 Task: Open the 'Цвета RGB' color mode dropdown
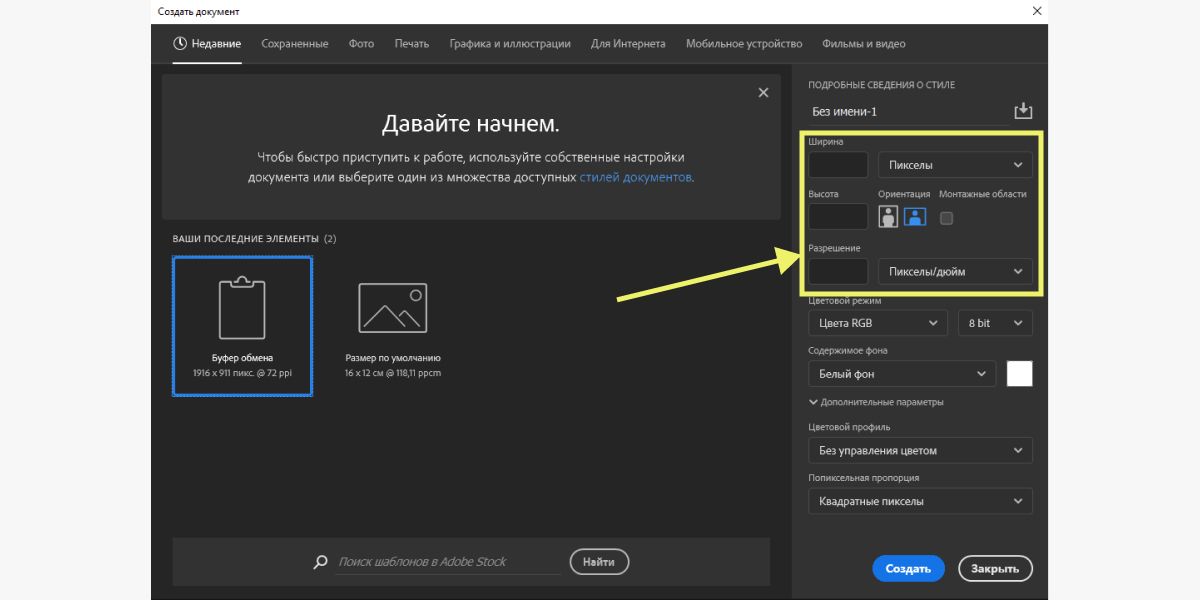[x=877, y=323]
